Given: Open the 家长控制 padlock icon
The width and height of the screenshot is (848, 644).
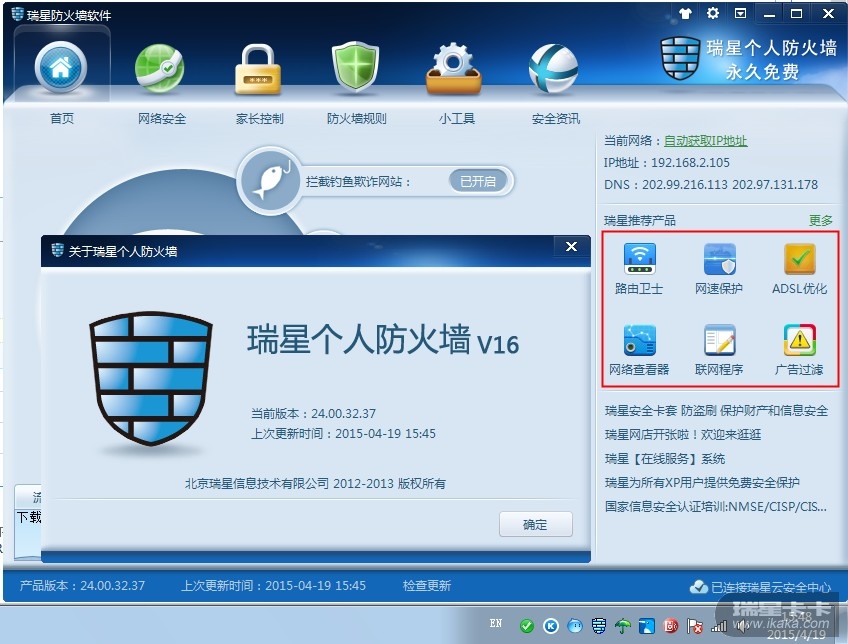Looking at the screenshot, I should pyautogui.click(x=258, y=70).
